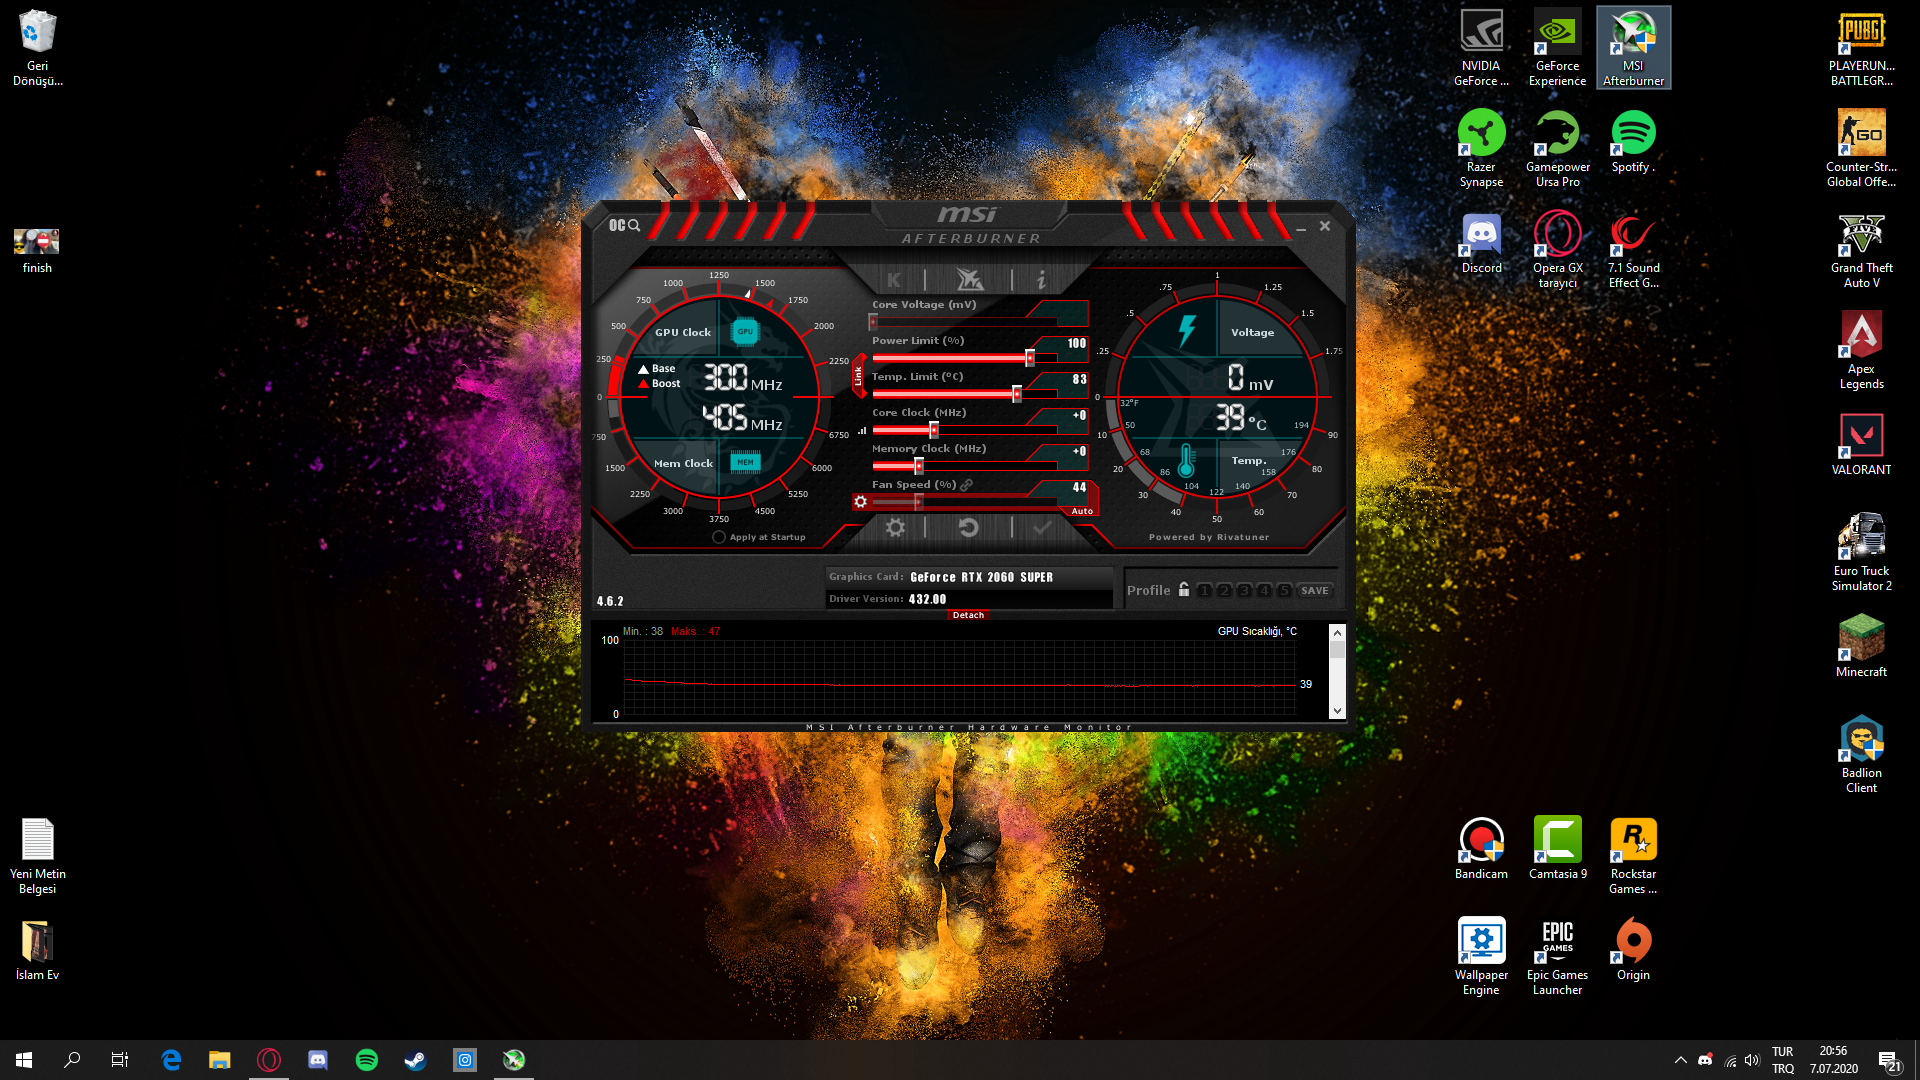Toggle the profile lock icon
The width and height of the screenshot is (1920, 1080).
pos(1184,589)
